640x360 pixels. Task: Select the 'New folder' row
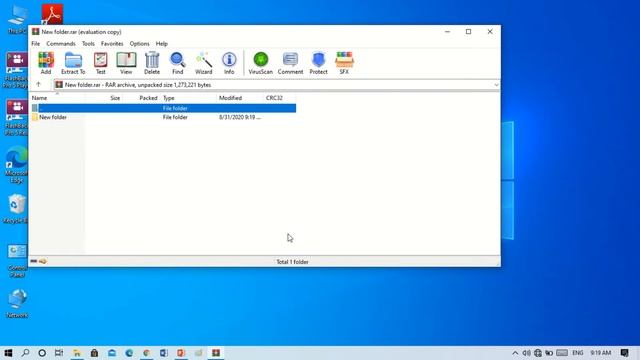(x=164, y=117)
